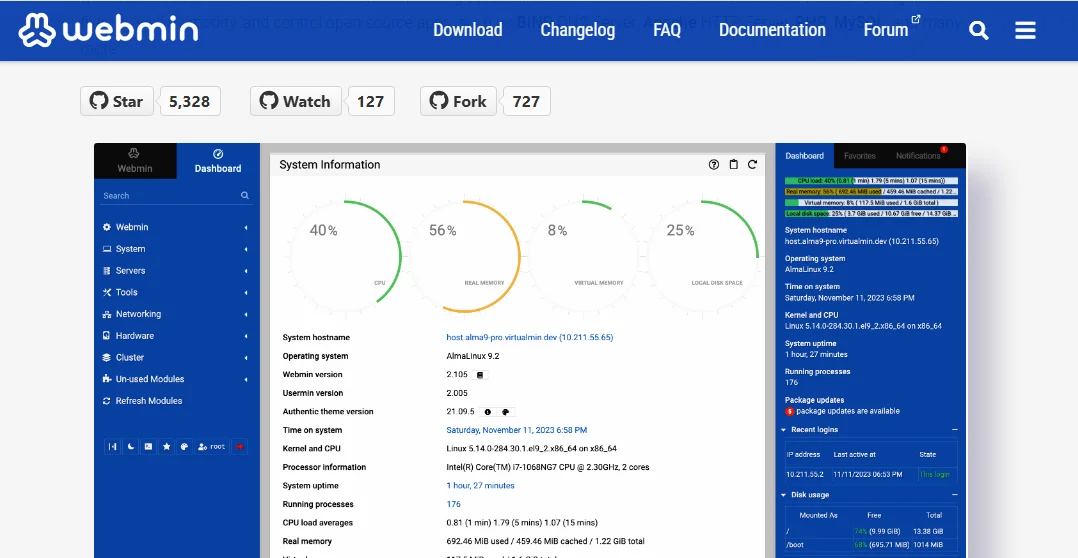Open the Forum external link
Image resolution: width=1078 pixels, height=558 pixels.
(892, 29)
